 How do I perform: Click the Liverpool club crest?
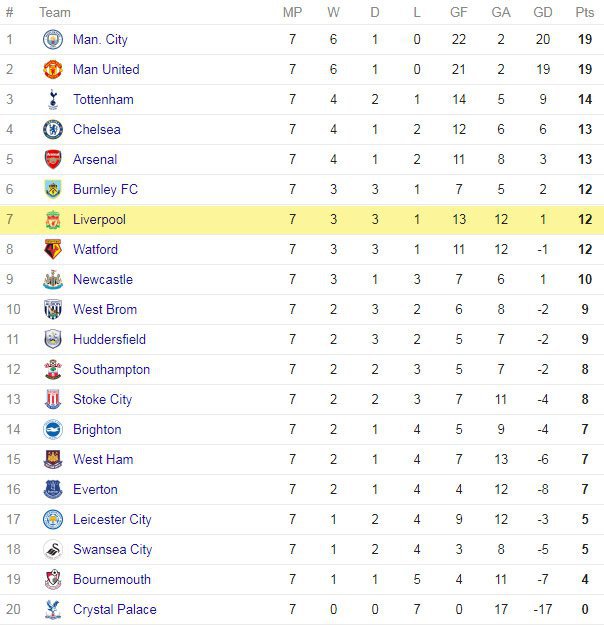(x=53, y=220)
